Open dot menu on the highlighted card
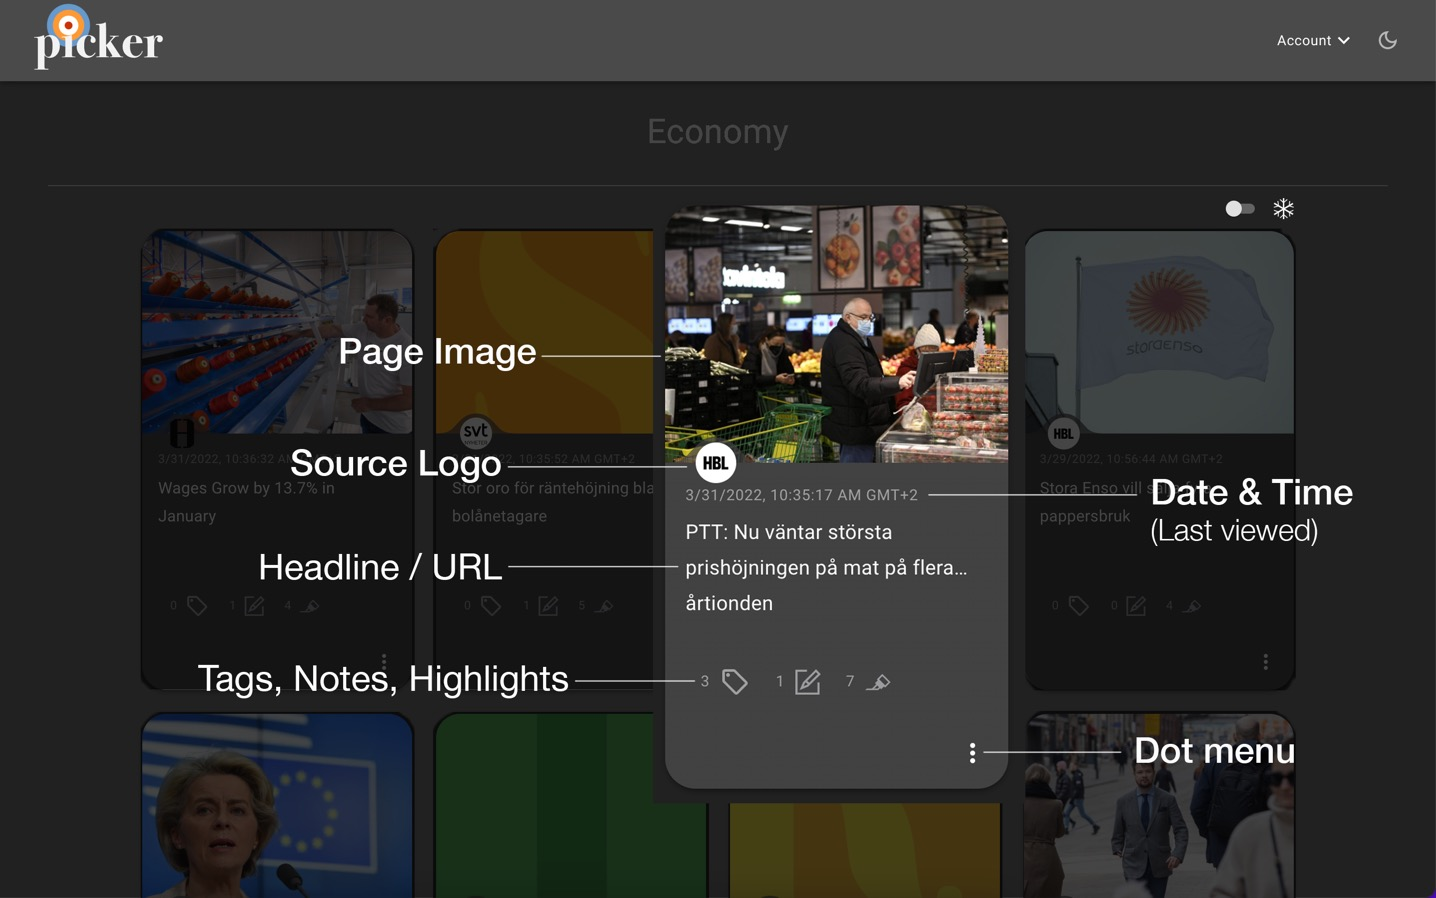1436x898 pixels. click(972, 752)
